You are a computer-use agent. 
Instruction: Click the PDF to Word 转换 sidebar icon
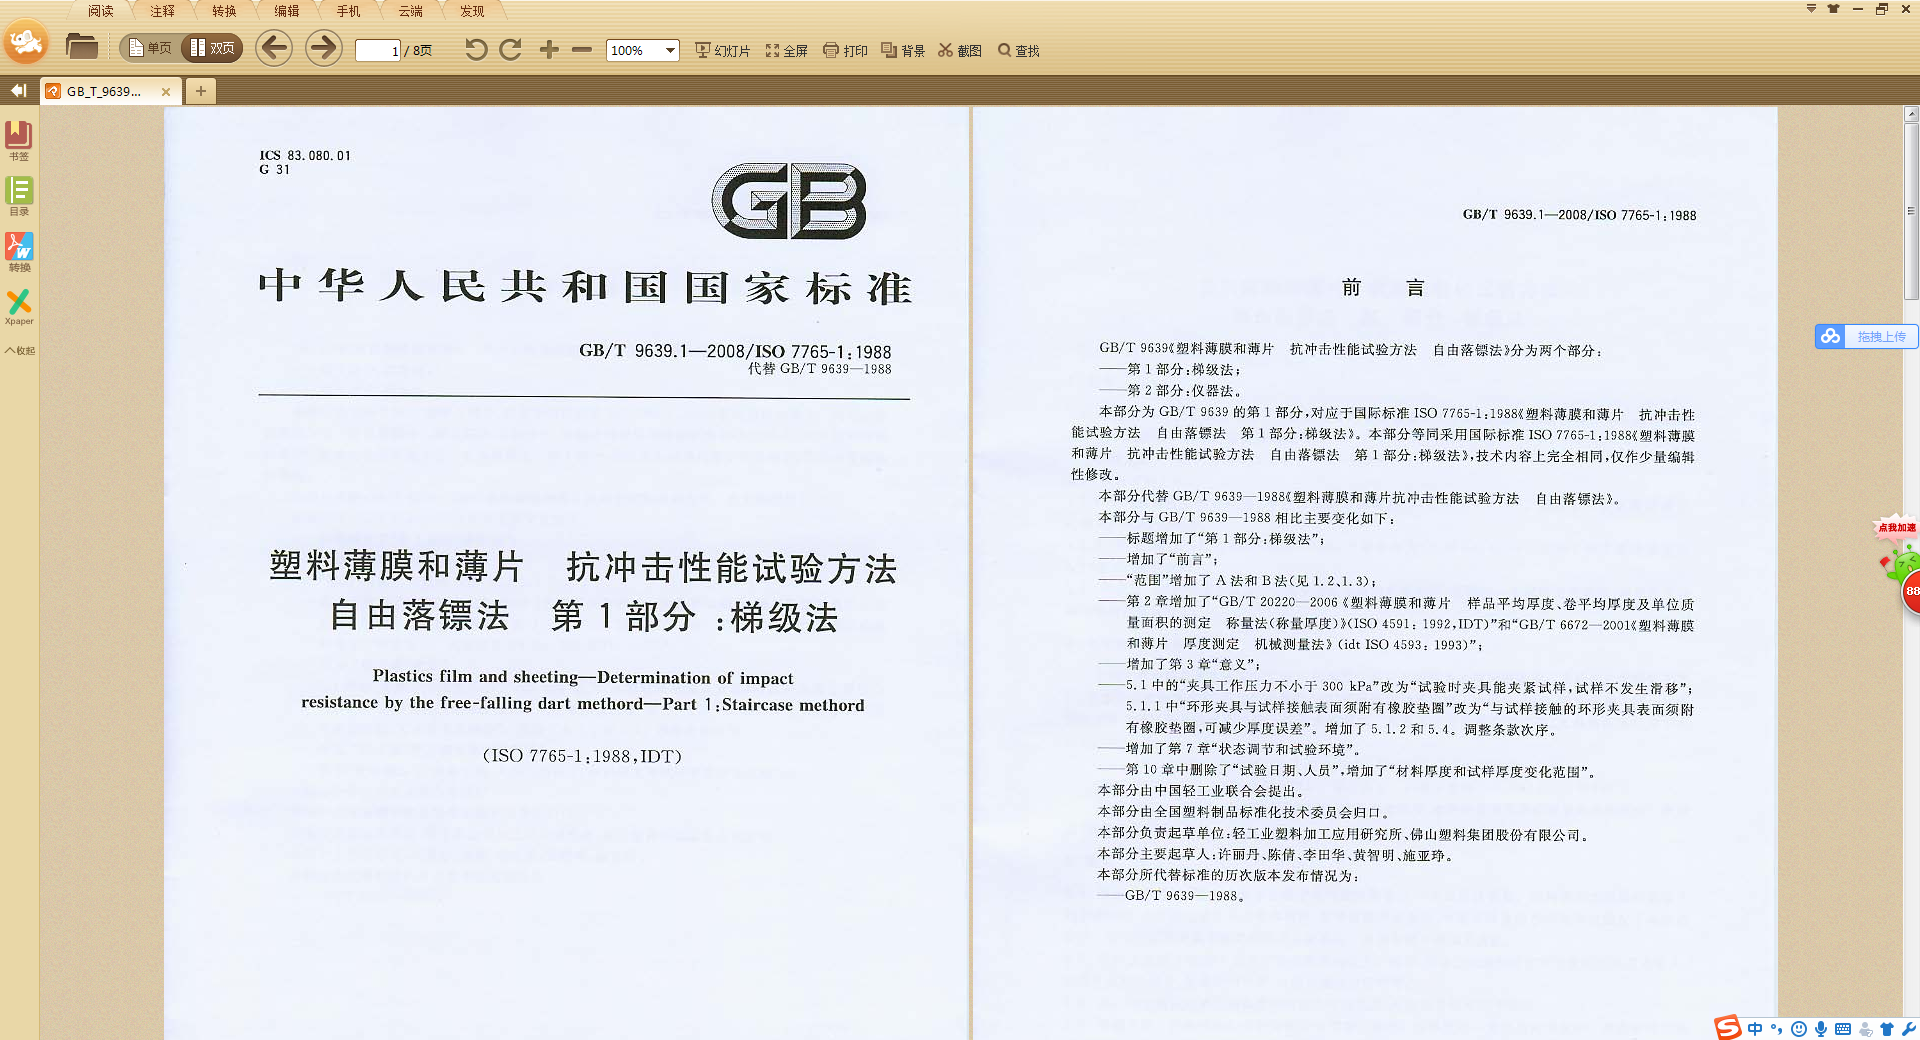[19, 251]
